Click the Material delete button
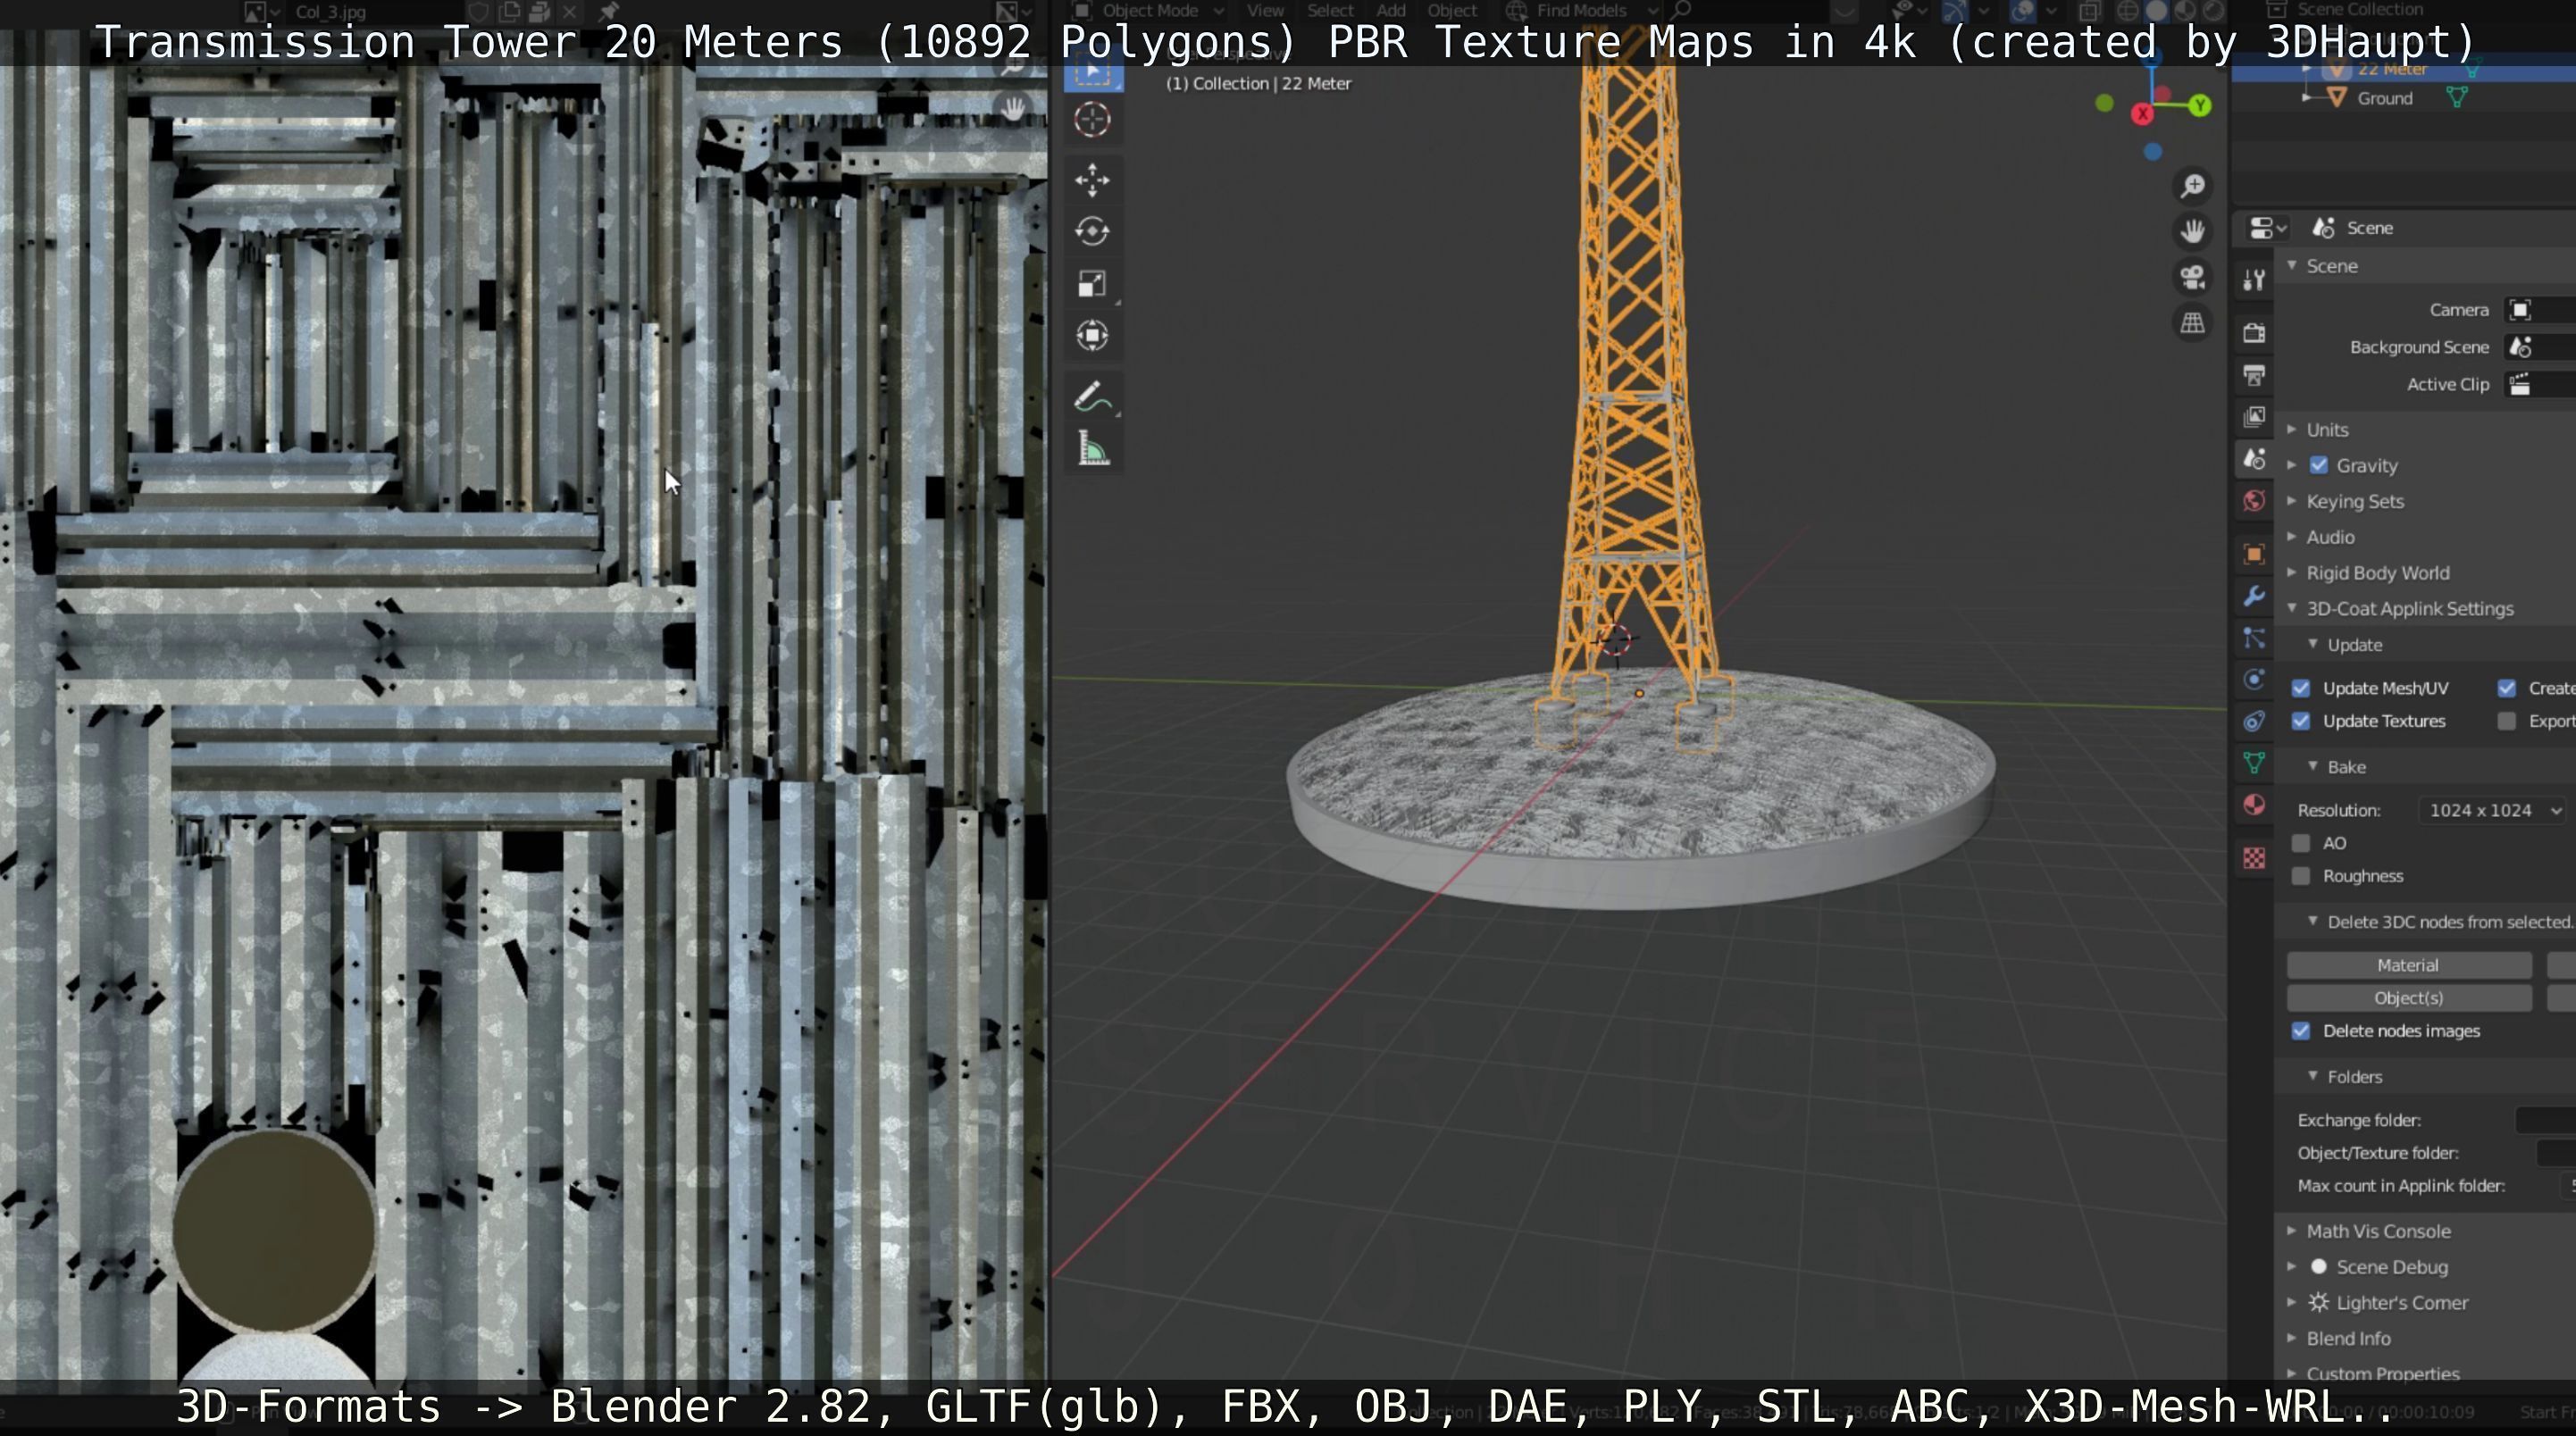The height and width of the screenshot is (1436, 2576). (2408, 965)
